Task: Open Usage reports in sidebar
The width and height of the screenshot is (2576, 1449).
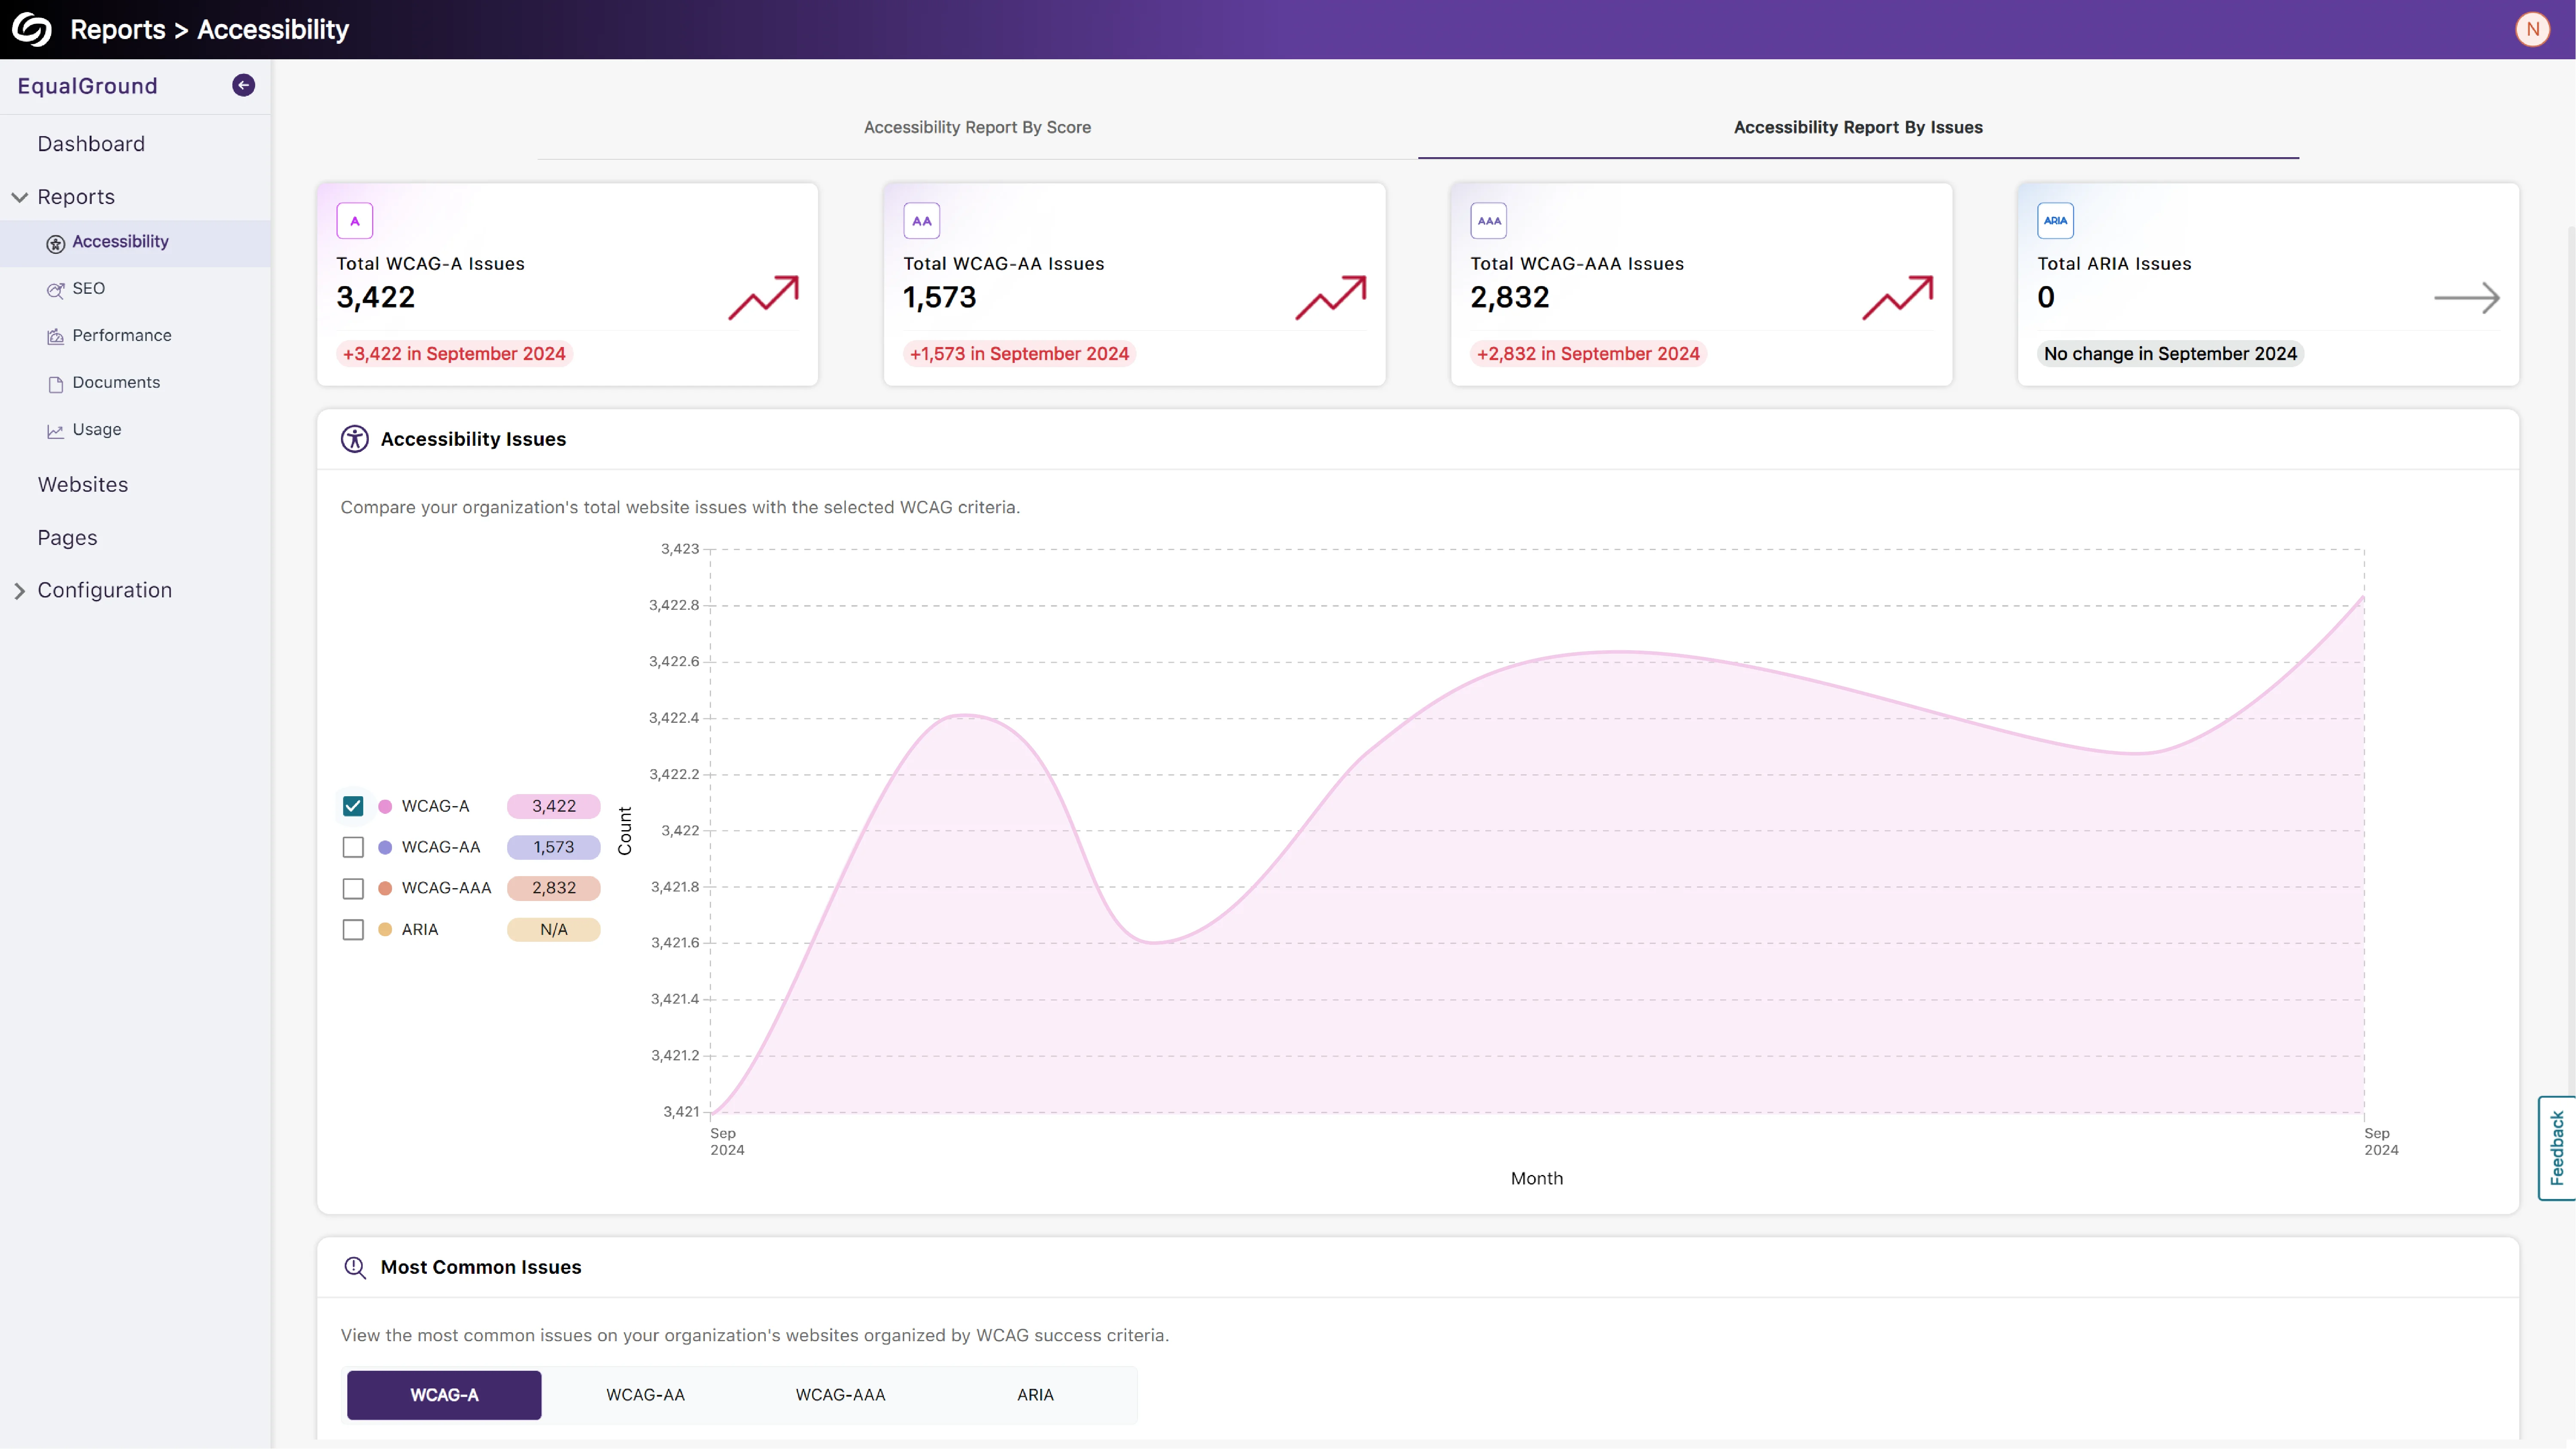Action: click(x=97, y=430)
